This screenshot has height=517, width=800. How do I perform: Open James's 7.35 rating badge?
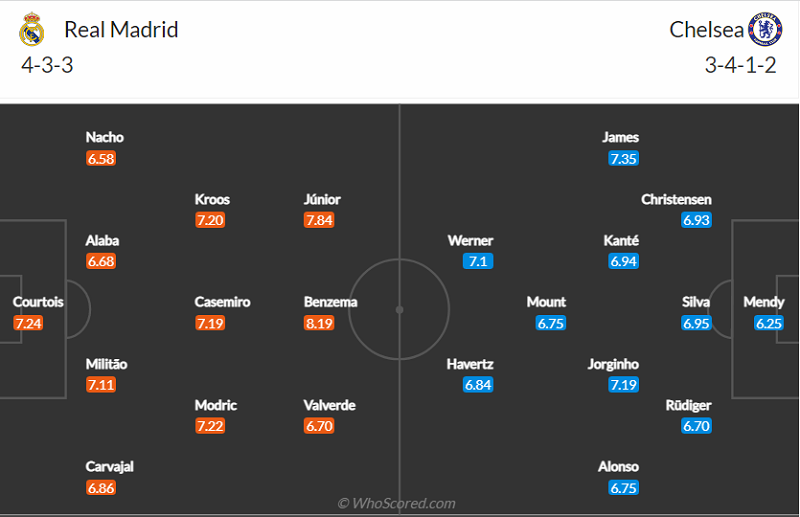point(623,158)
